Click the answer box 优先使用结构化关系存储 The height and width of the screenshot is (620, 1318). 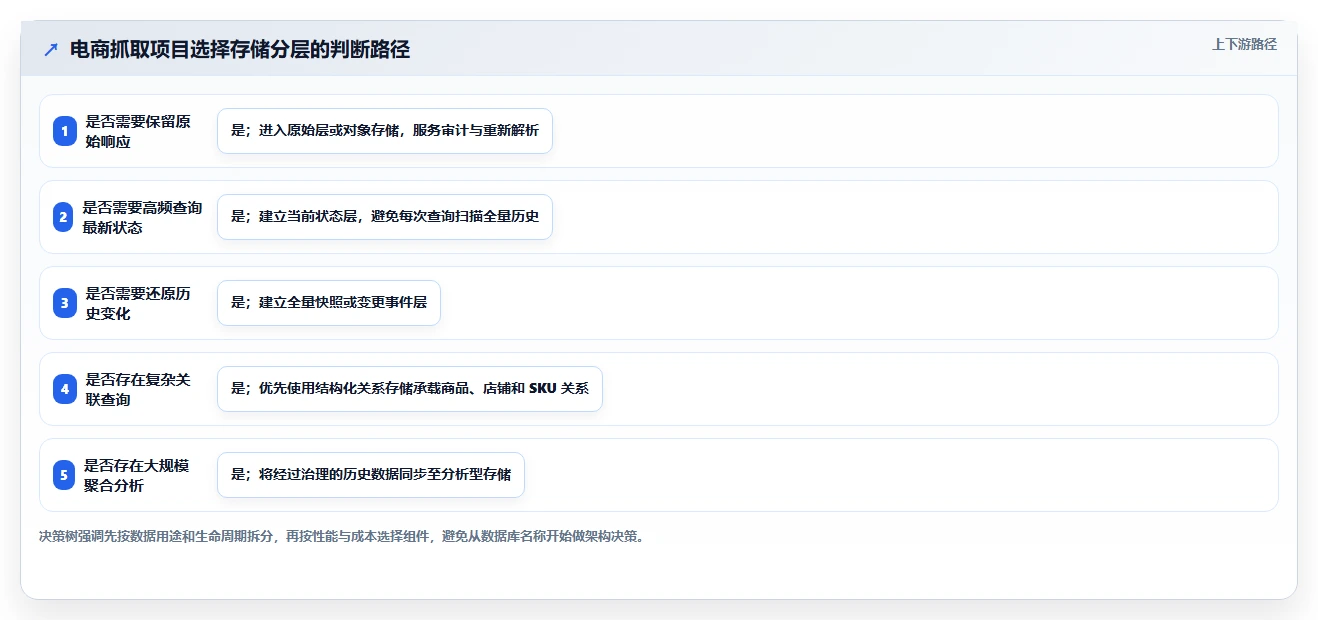[x=410, y=389]
